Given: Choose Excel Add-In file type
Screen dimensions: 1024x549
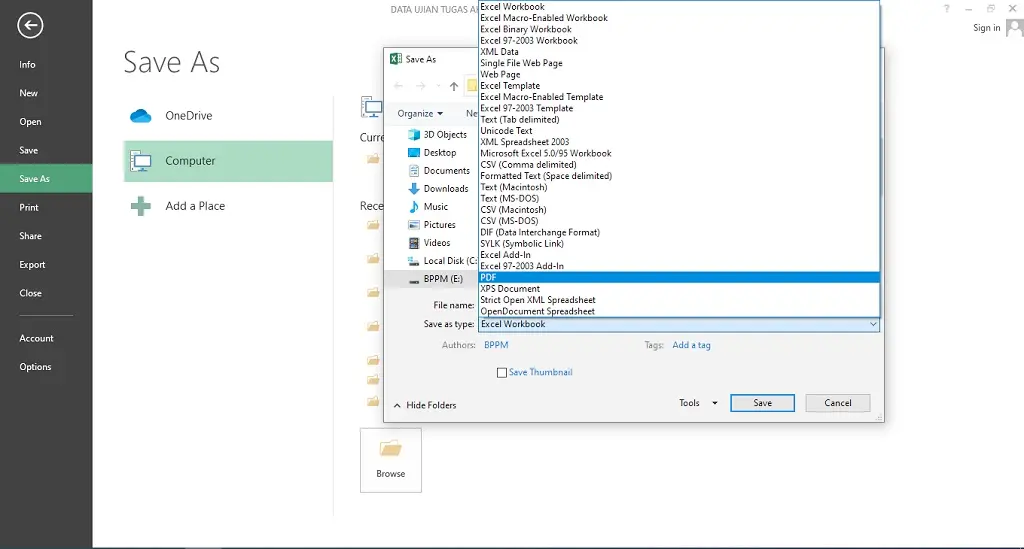Looking at the screenshot, I should [x=679, y=255].
